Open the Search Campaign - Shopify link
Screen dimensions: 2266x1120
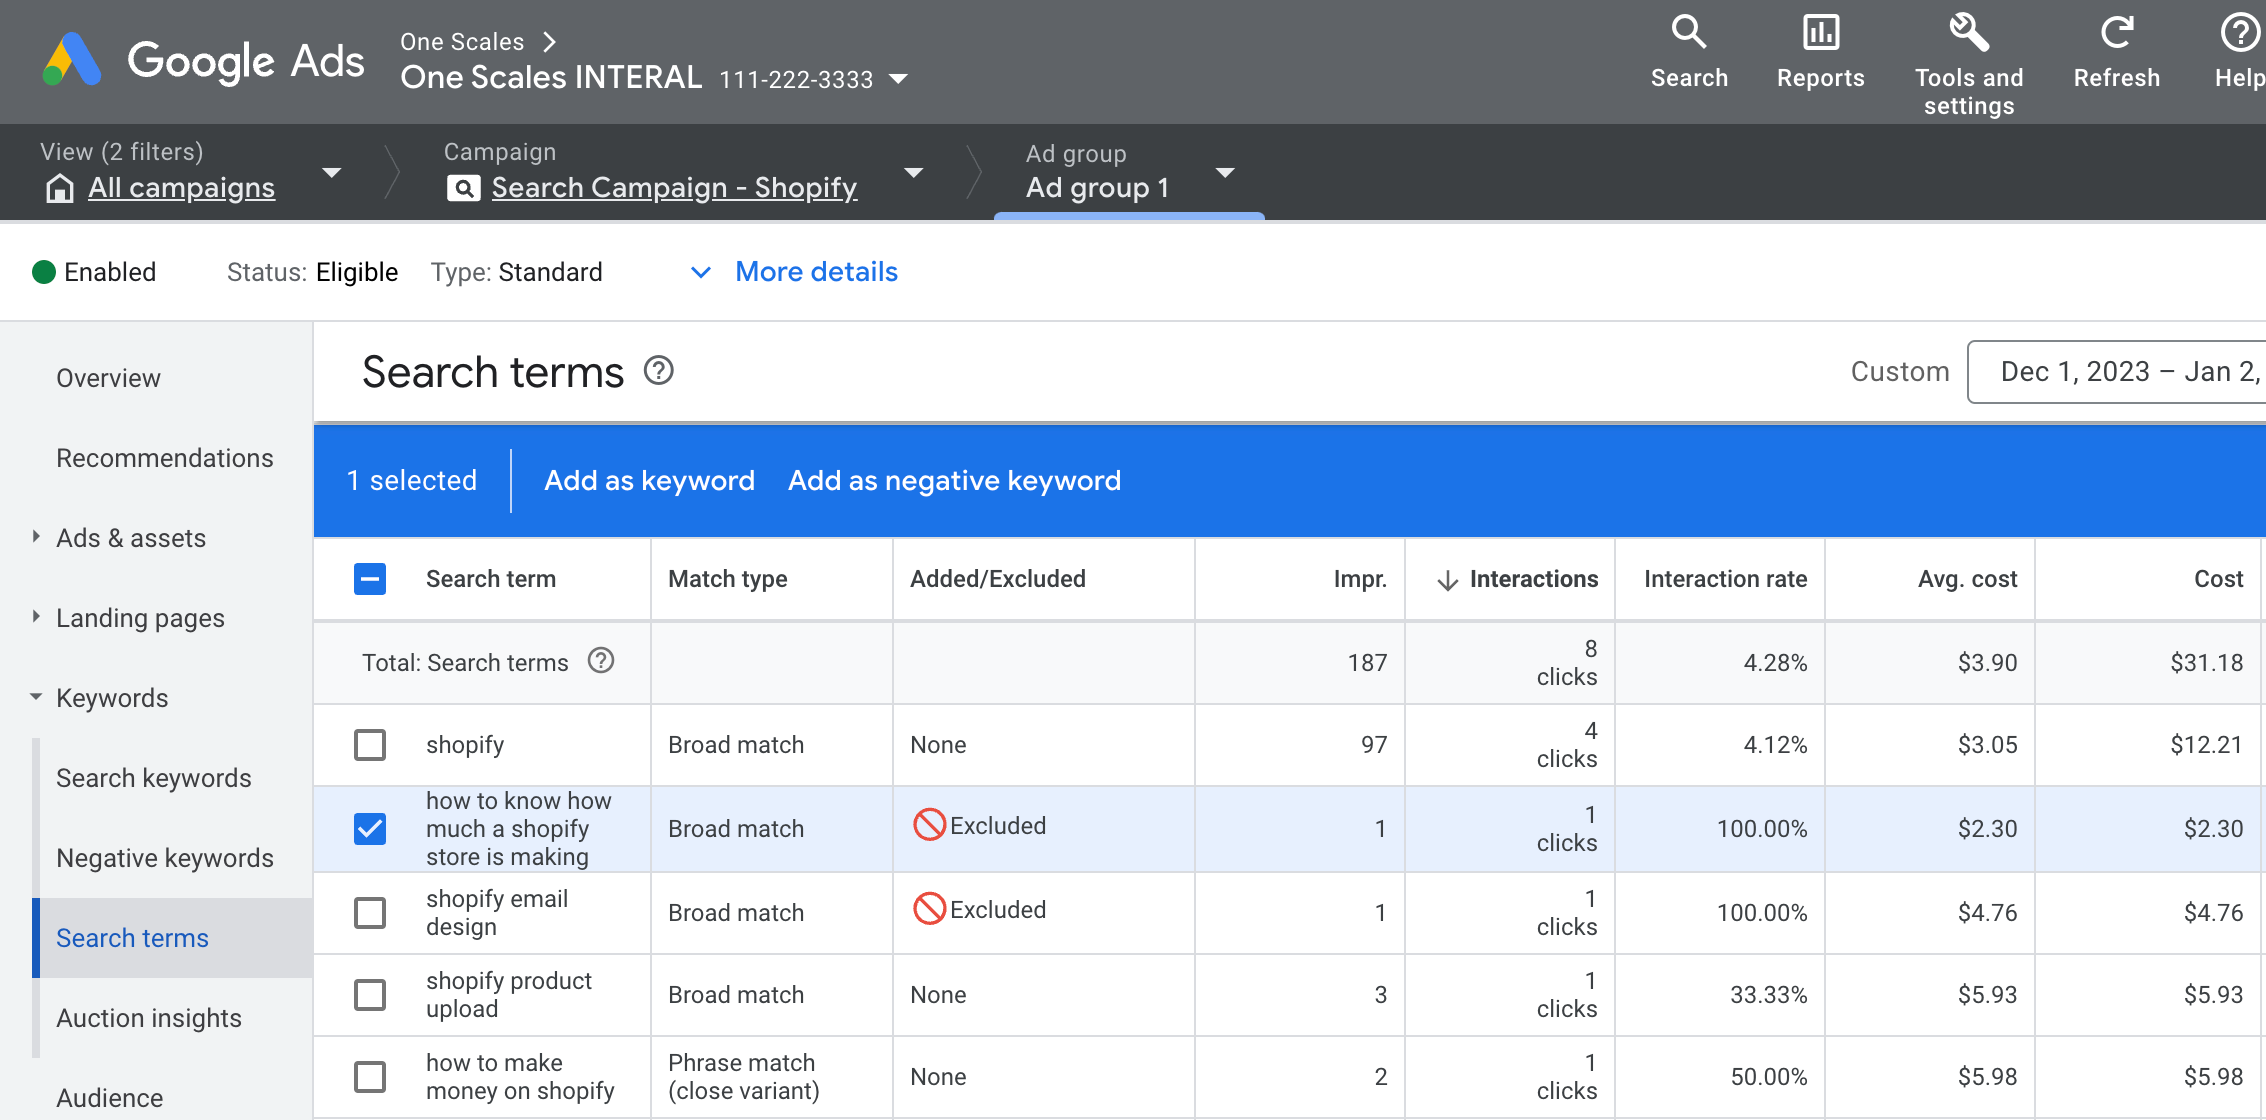(674, 188)
